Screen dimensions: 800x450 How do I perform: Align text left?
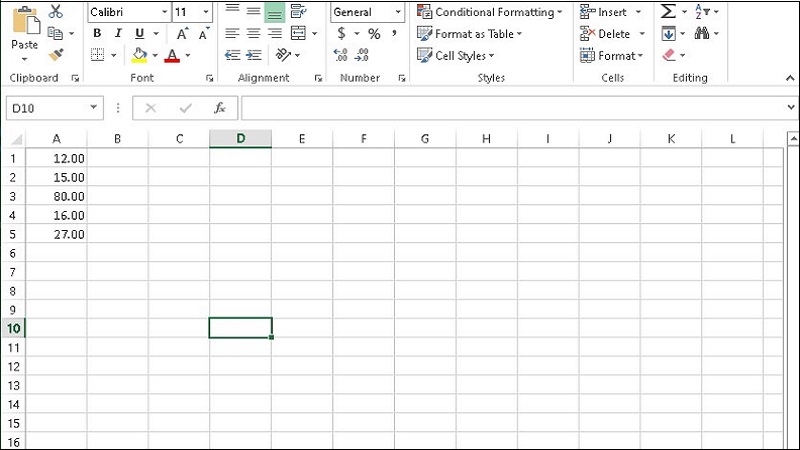pyautogui.click(x=233, y=33)
